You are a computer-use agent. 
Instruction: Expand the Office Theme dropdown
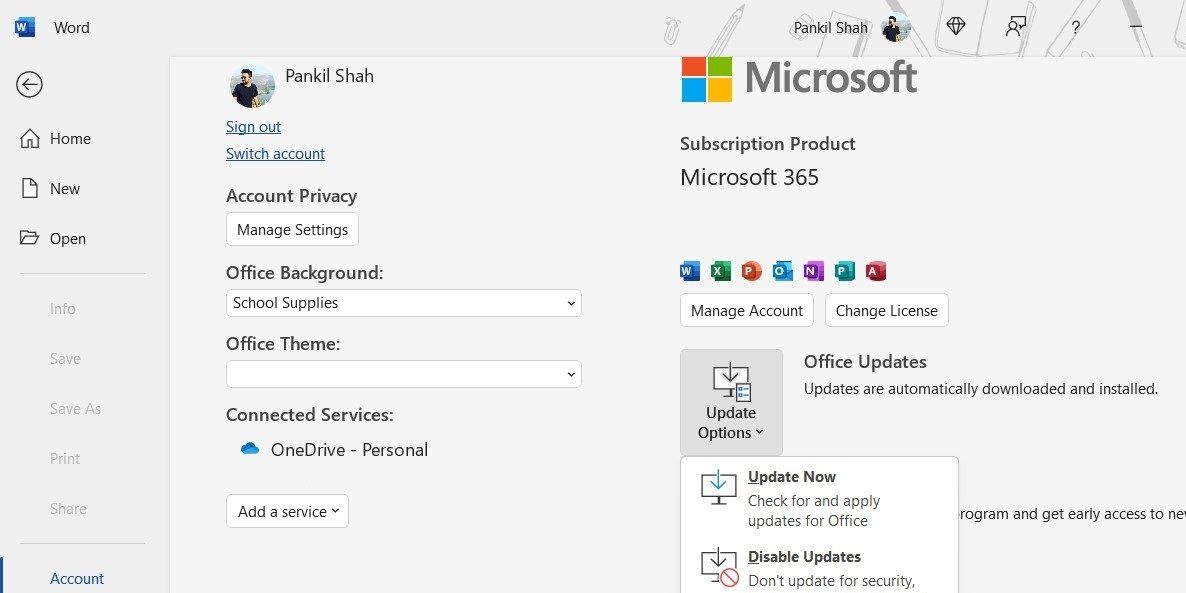[x=403, y=374]
